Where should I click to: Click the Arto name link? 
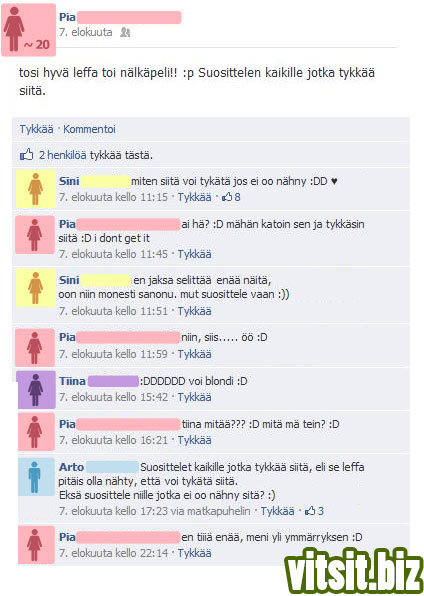pyautogui.click(x=71, y=467)
